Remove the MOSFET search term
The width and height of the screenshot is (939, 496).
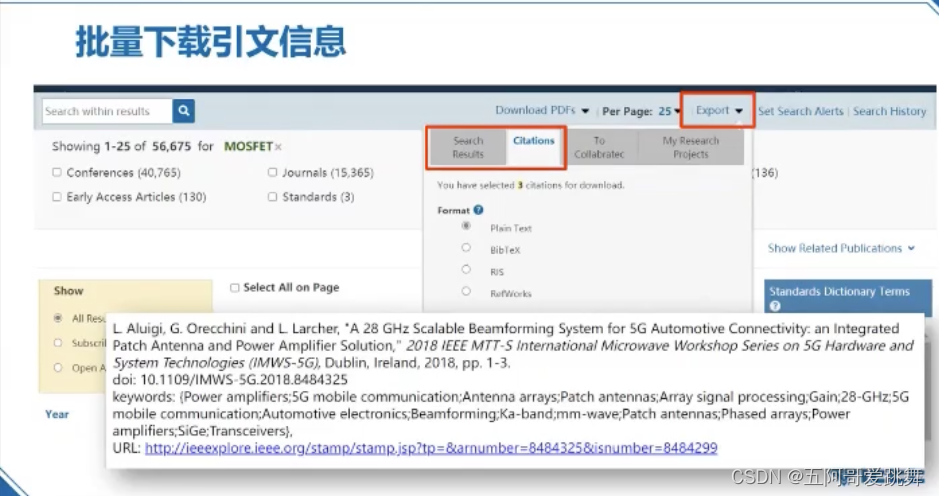(x=278, y=147)
